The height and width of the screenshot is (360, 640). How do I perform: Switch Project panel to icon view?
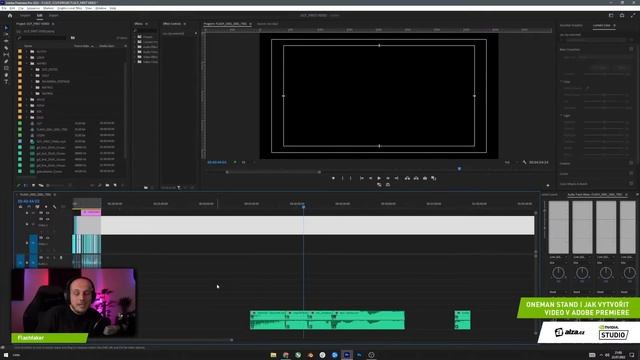pyautogui.click(x=33, y=186)
